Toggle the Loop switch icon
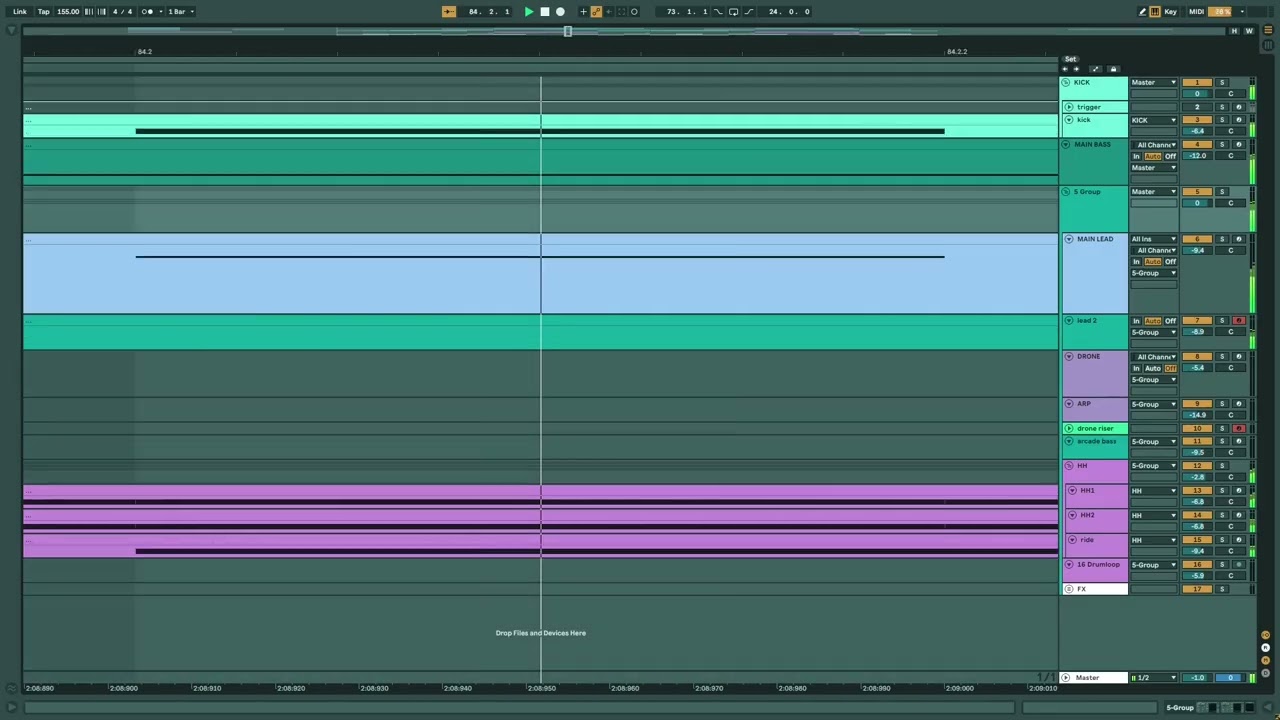 pyautogui.click(x=733, y=12)
